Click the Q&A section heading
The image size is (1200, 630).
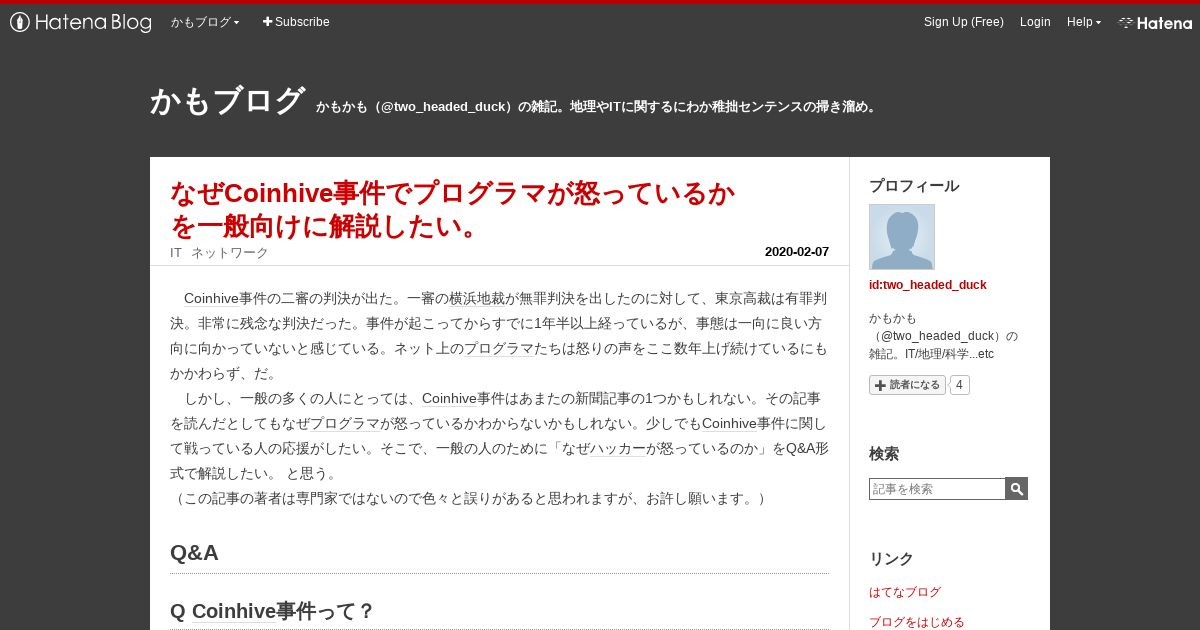click(194, 553)
